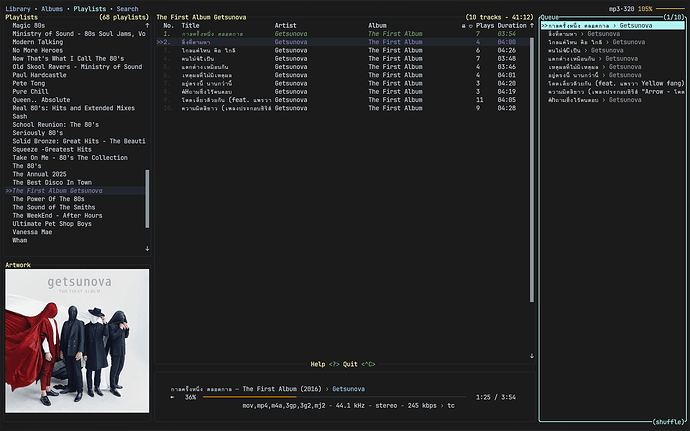
Task: Open the Albums tab
Action: coord(54,8)
